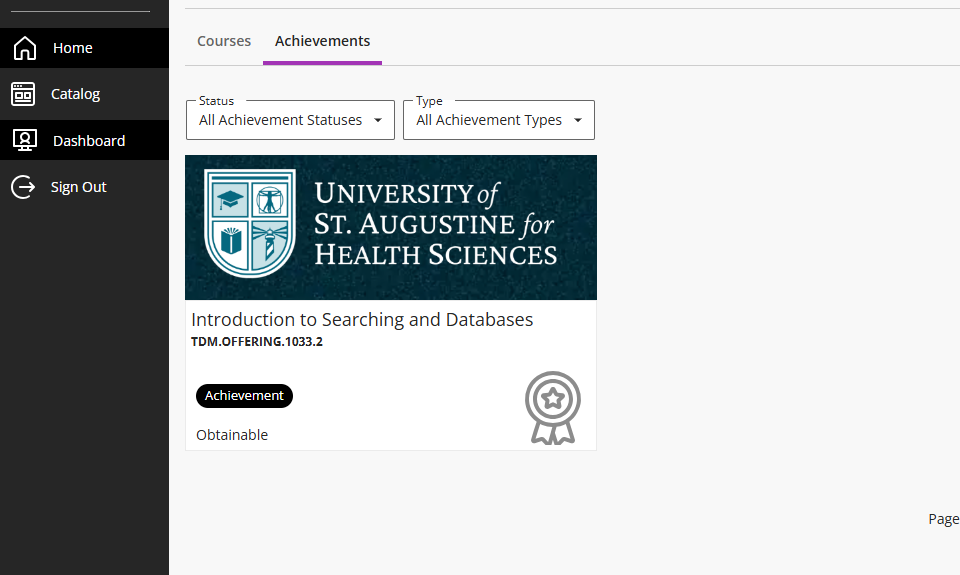This screenshot has width=960, height=575.
Task: Click the Home house icon
Action: click(25, 48)
